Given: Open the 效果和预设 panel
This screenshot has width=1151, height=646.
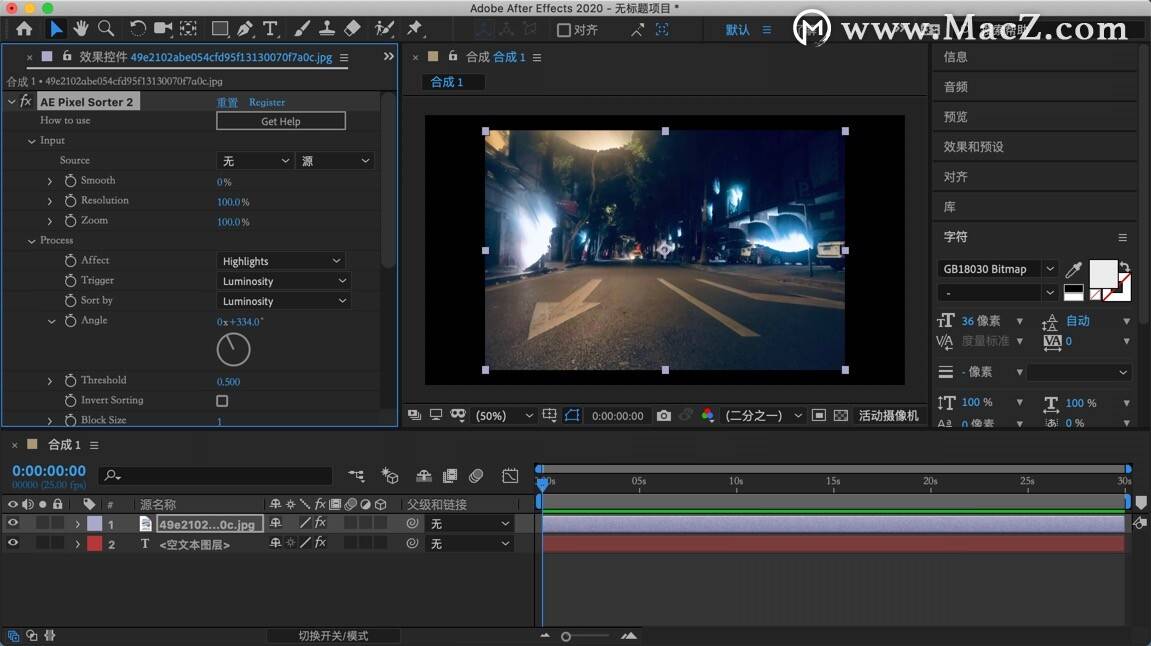Looking at the screenshot, I should [973, 147].
